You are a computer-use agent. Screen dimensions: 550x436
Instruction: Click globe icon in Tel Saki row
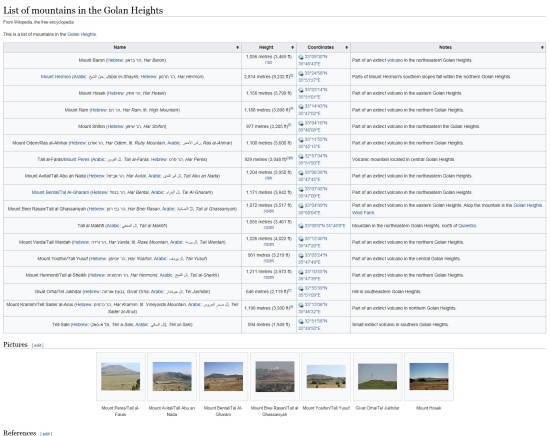tap(301, 321)
